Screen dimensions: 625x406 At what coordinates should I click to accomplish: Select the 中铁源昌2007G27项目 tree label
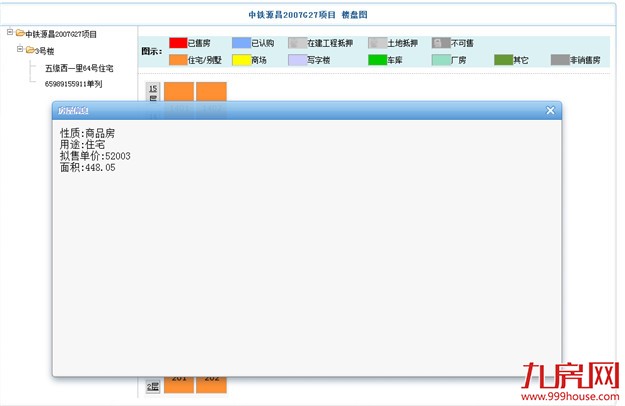click(x=61, y=34)
